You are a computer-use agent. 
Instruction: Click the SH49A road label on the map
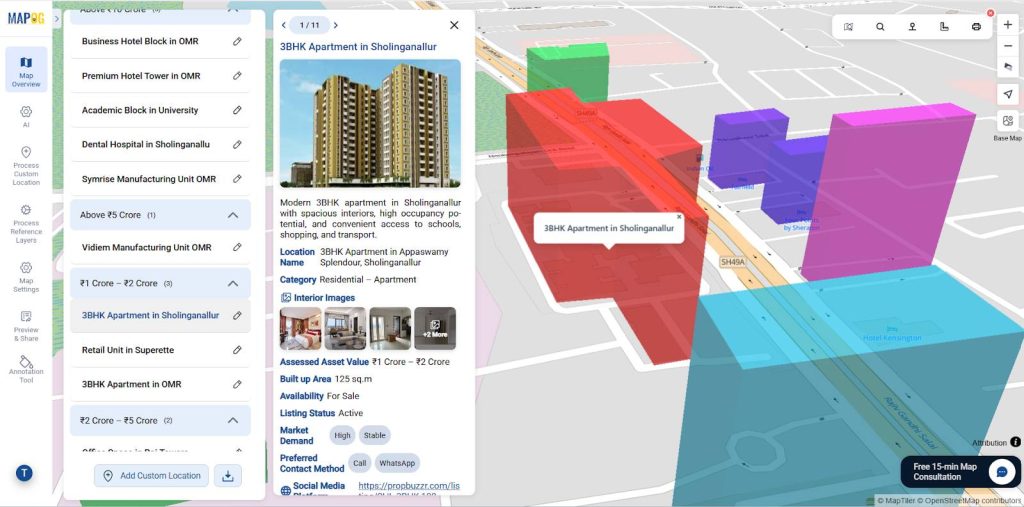[x=733, y=262]
